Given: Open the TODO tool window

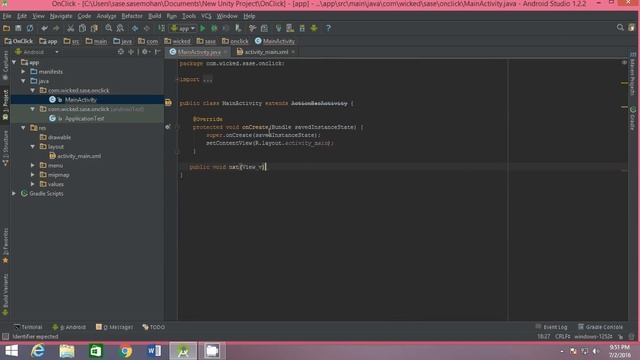Looking at the screenshot, I should click(153, 327).
